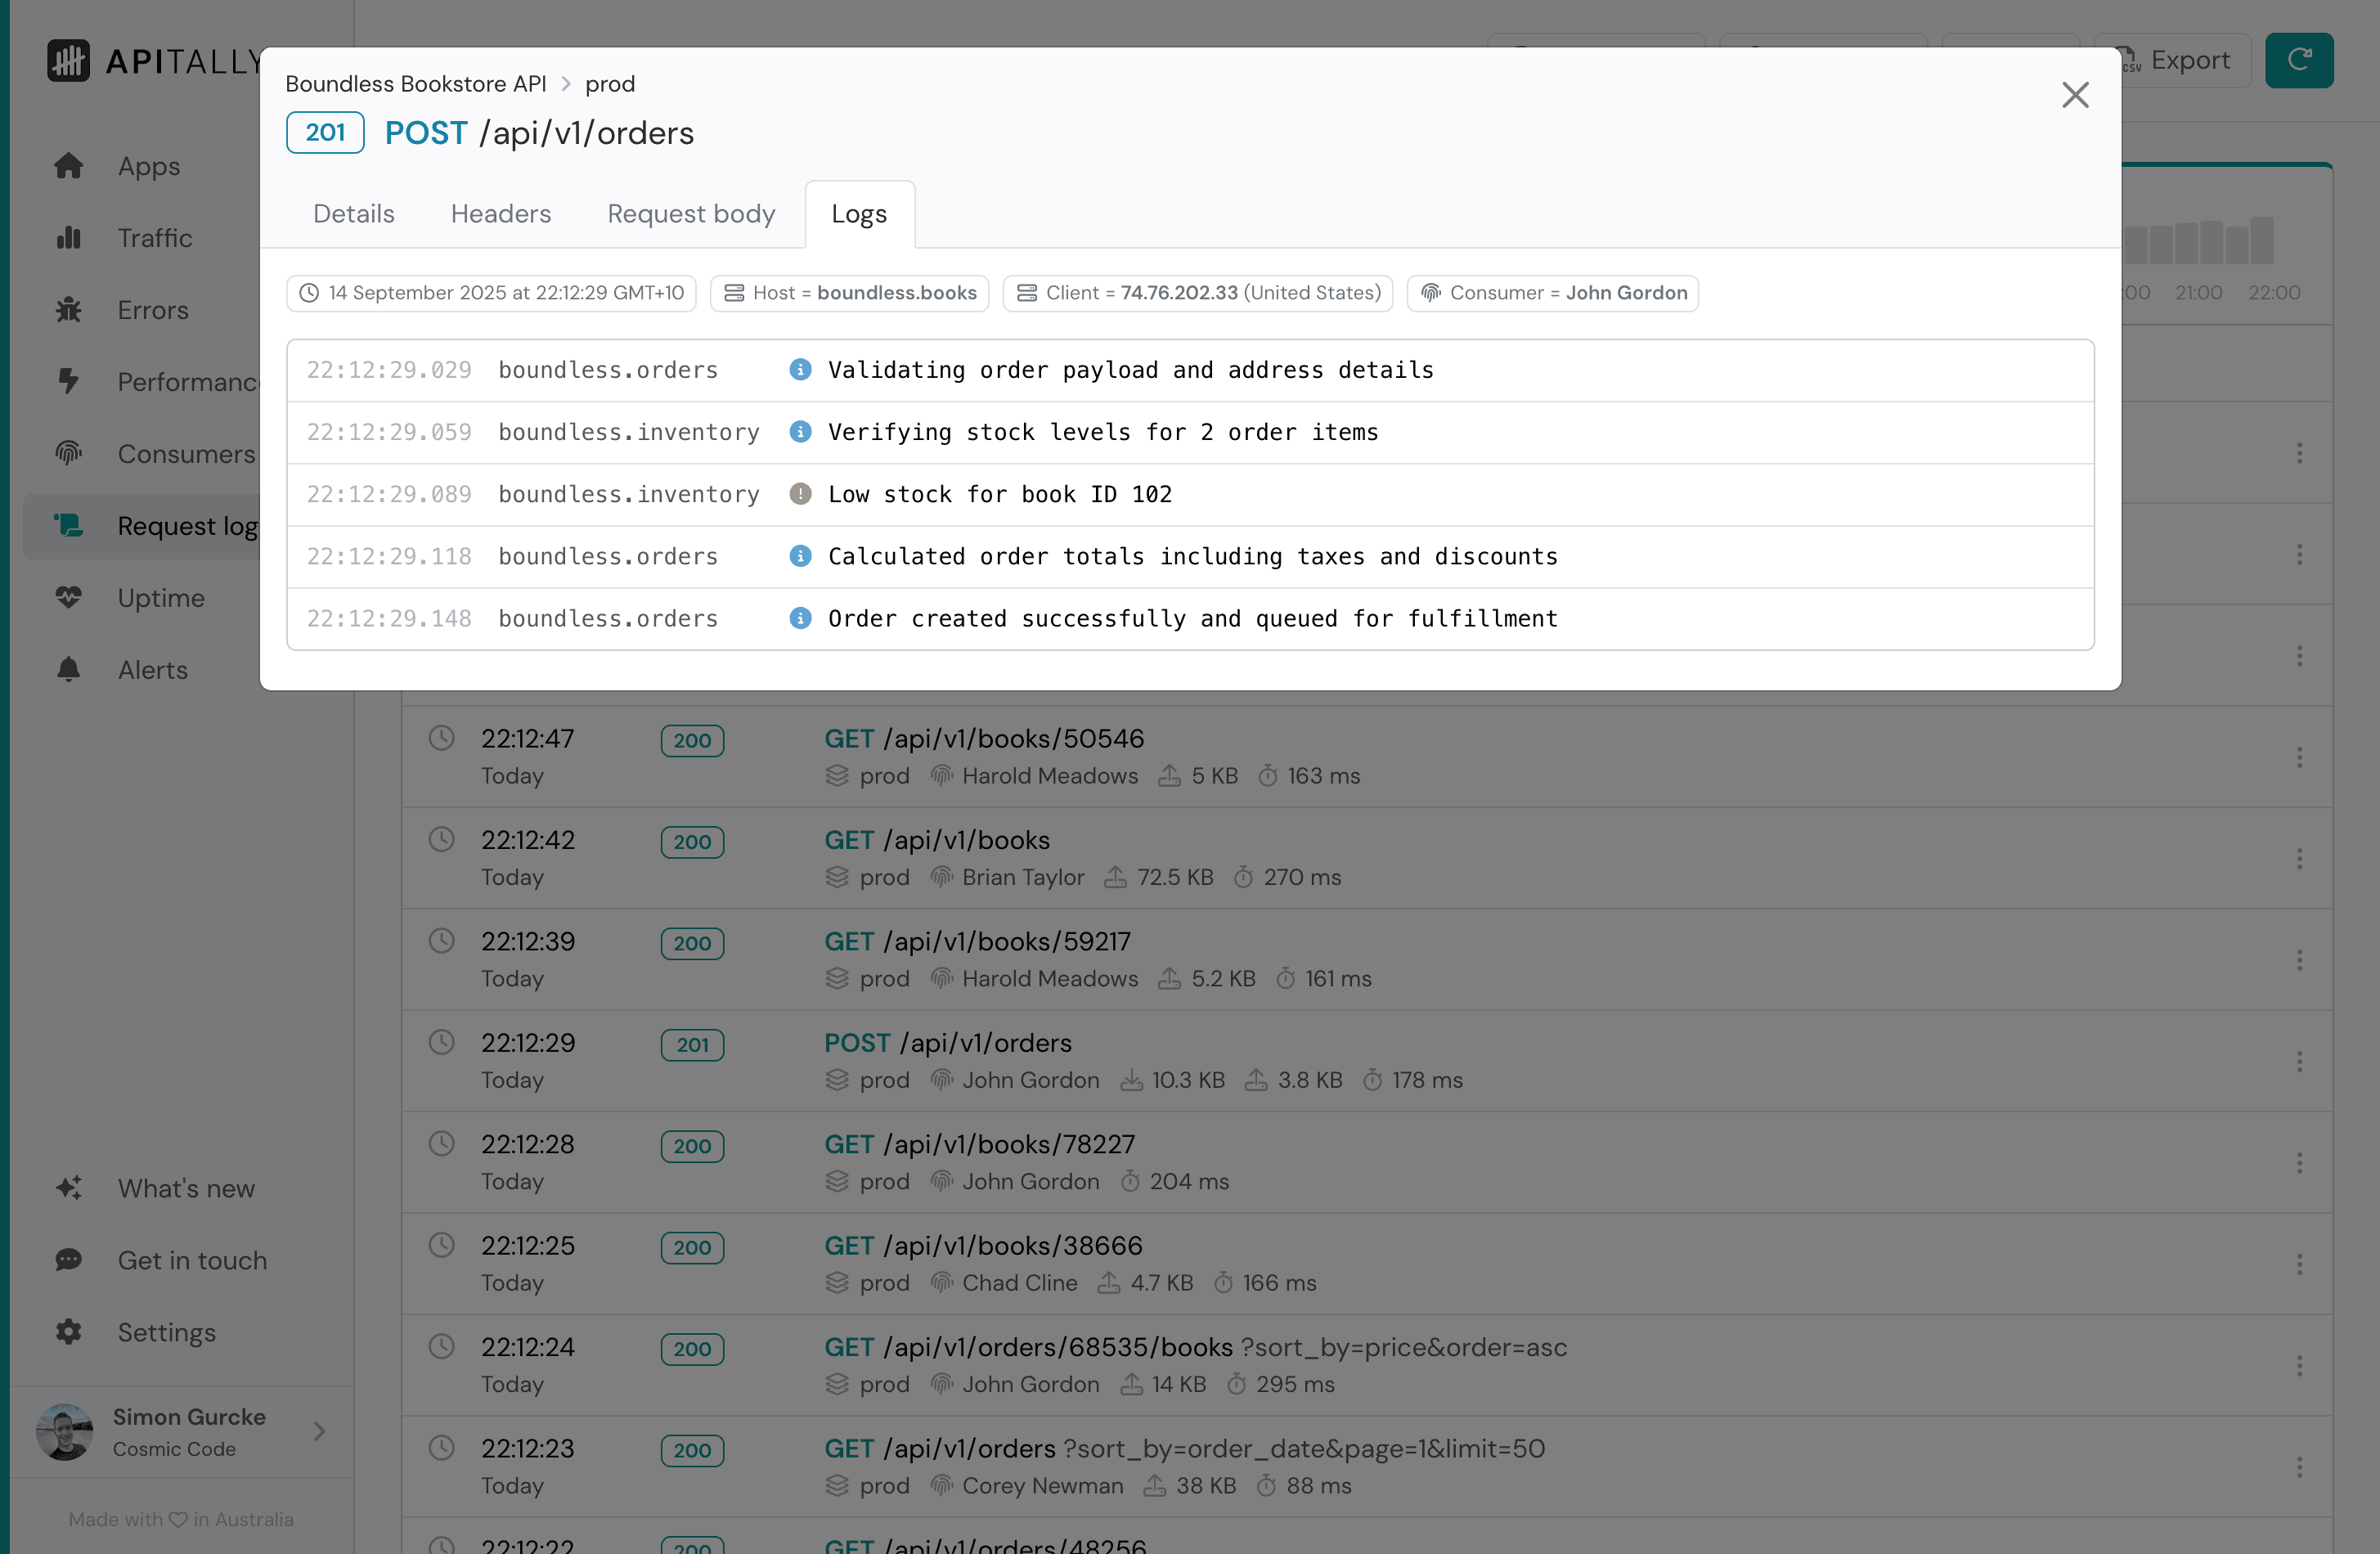Screen dimensions: 2380x1554
Task: Open GET /api/v1/orders/68535/books request
Action: [1195, 1348]
